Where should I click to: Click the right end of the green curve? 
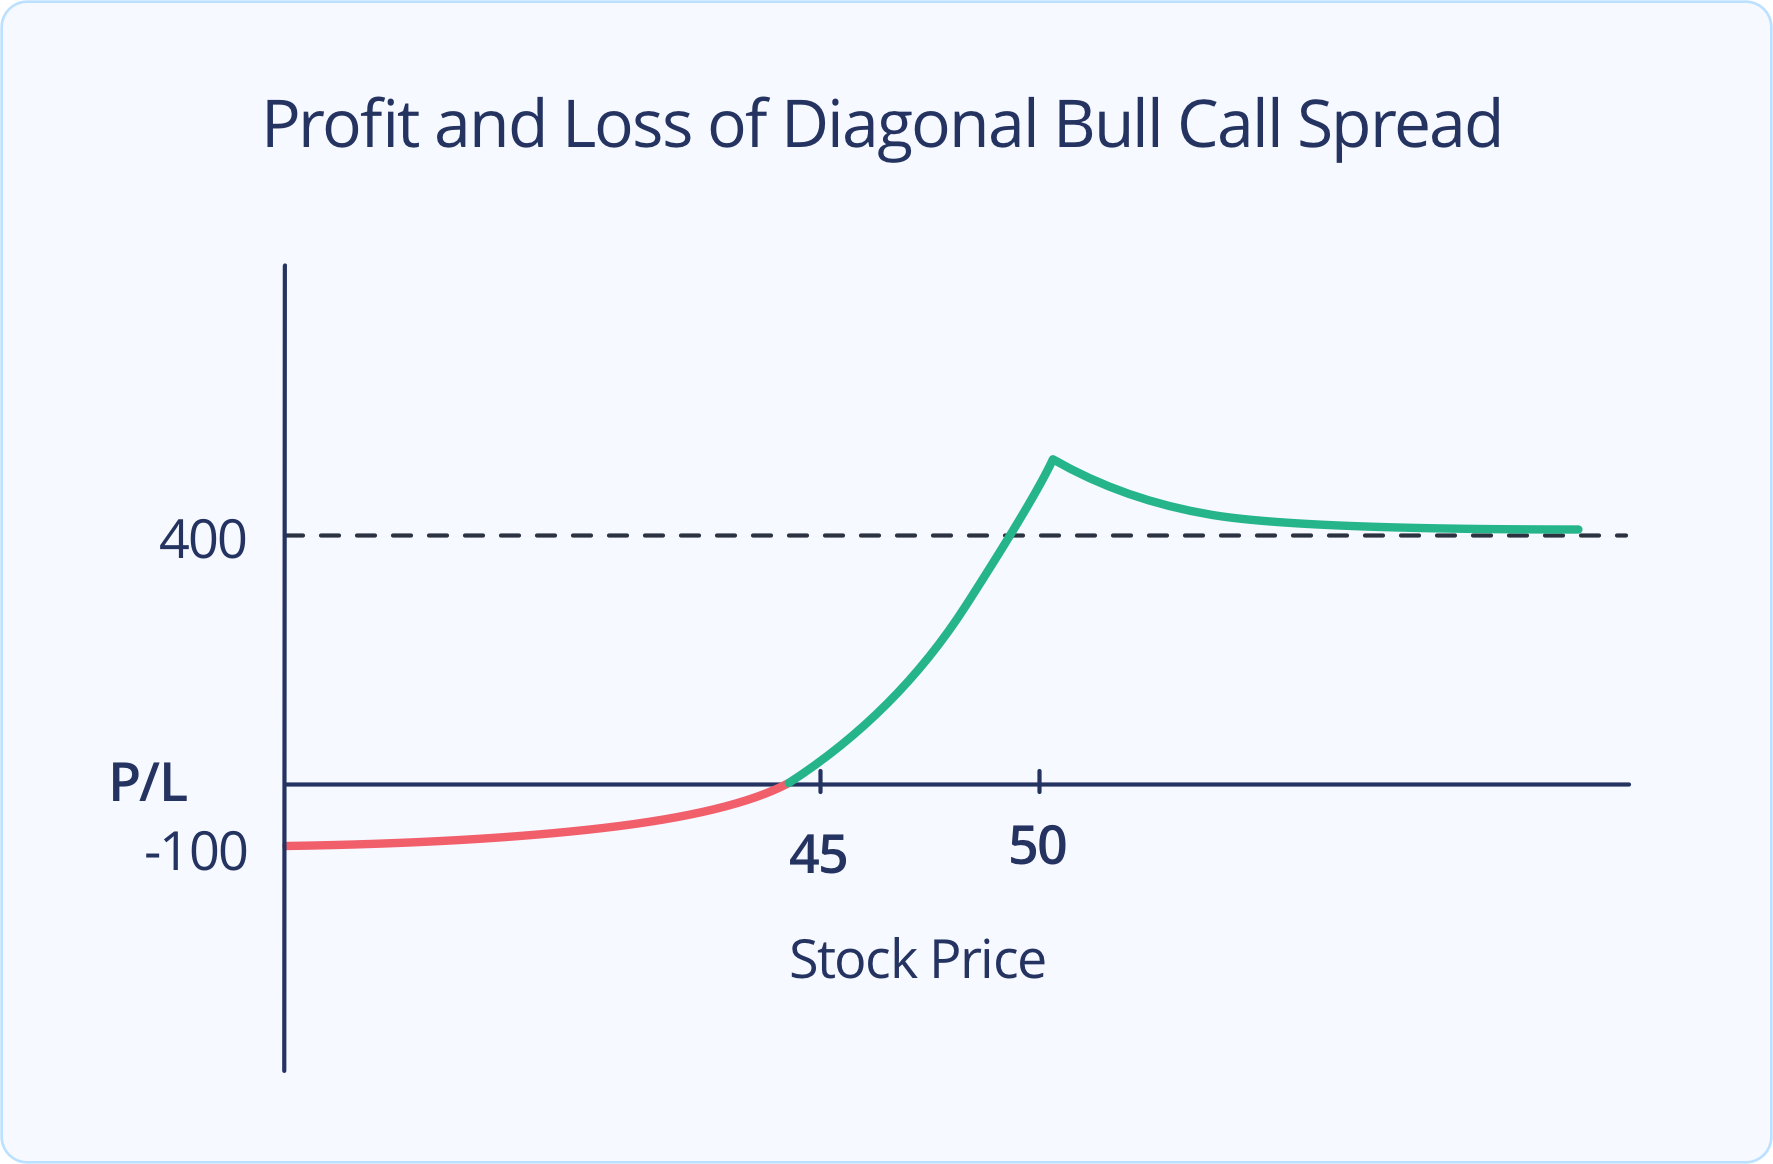pyautogui.click(x=1577, y=529)
